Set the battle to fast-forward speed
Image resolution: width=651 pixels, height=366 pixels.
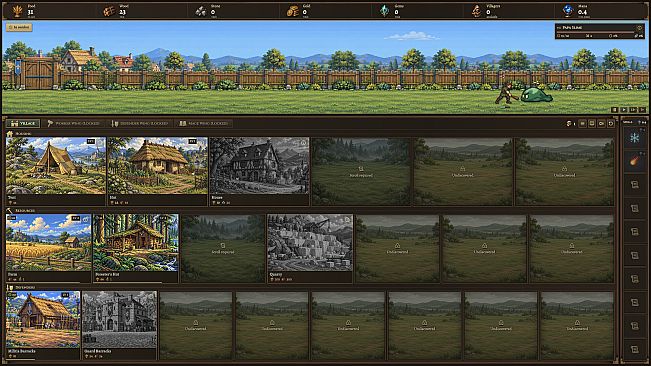[x=633, y=110]
